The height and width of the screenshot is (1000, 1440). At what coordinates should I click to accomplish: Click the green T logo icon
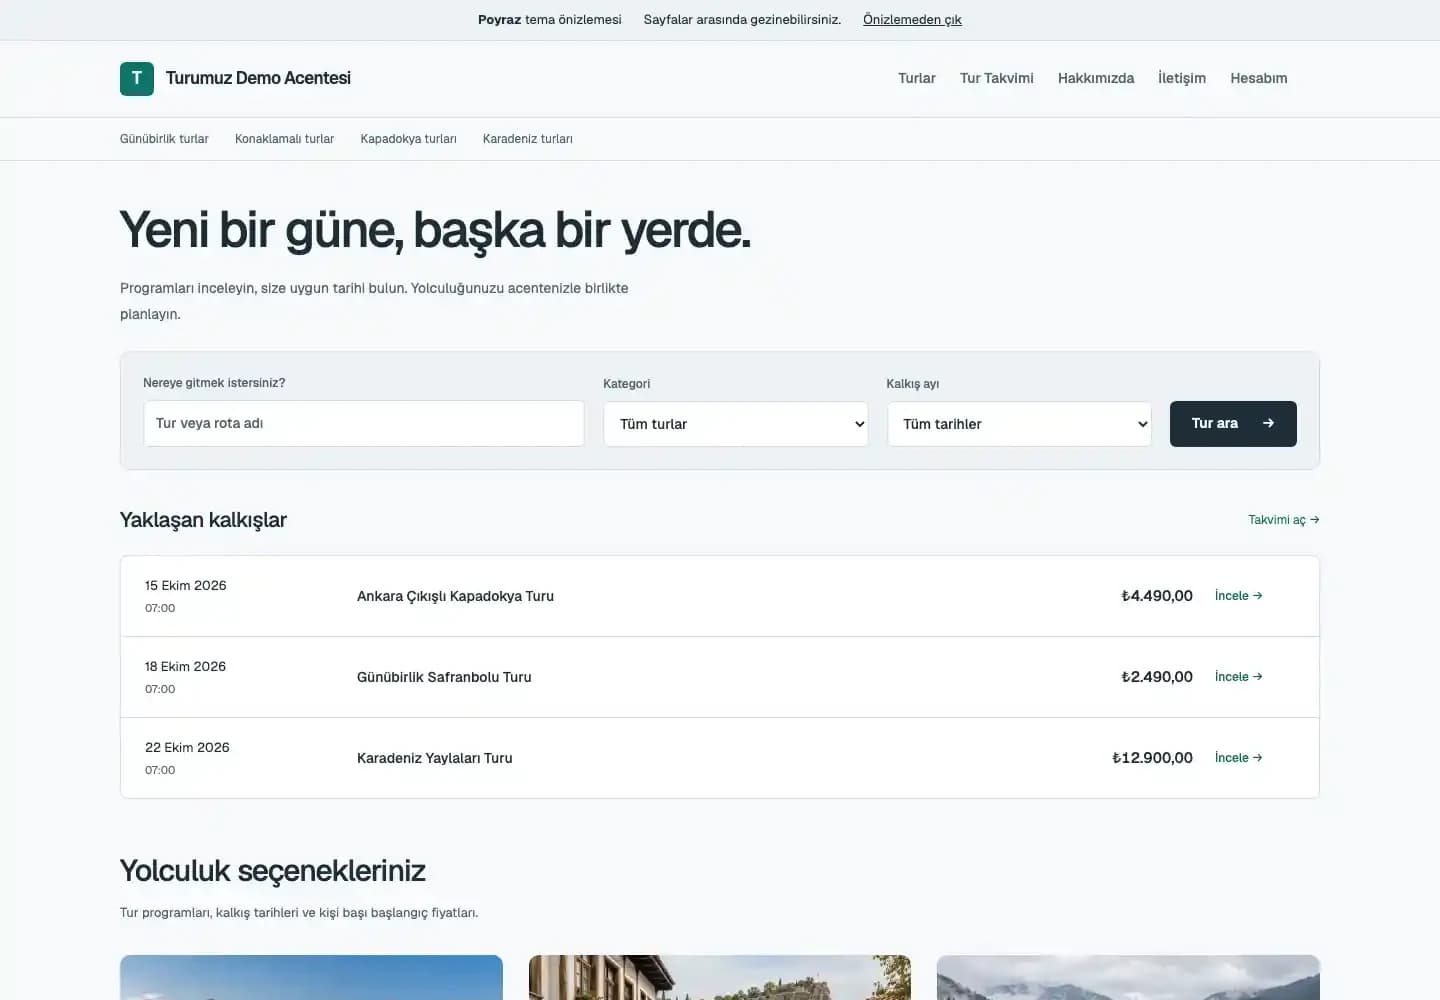pyautogui.click(x=137, y=78)
